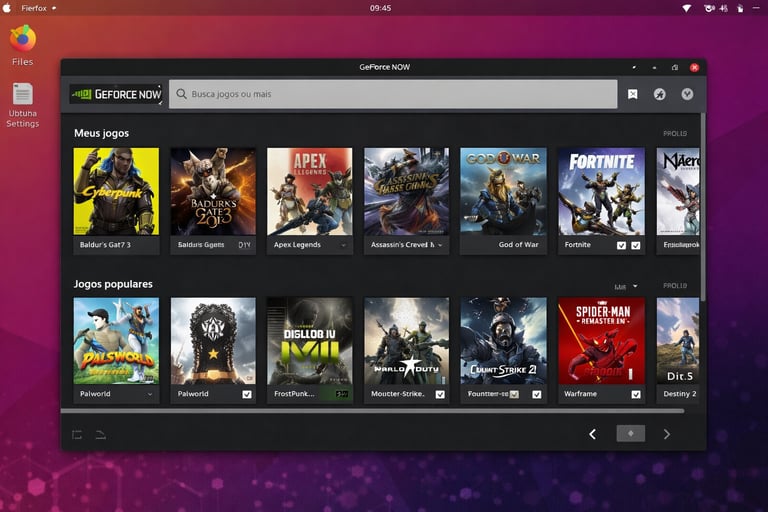Click the return-arrow icon in the bottom bar
The width and height of the screenshot is (768, 512).
pos(100,435)
